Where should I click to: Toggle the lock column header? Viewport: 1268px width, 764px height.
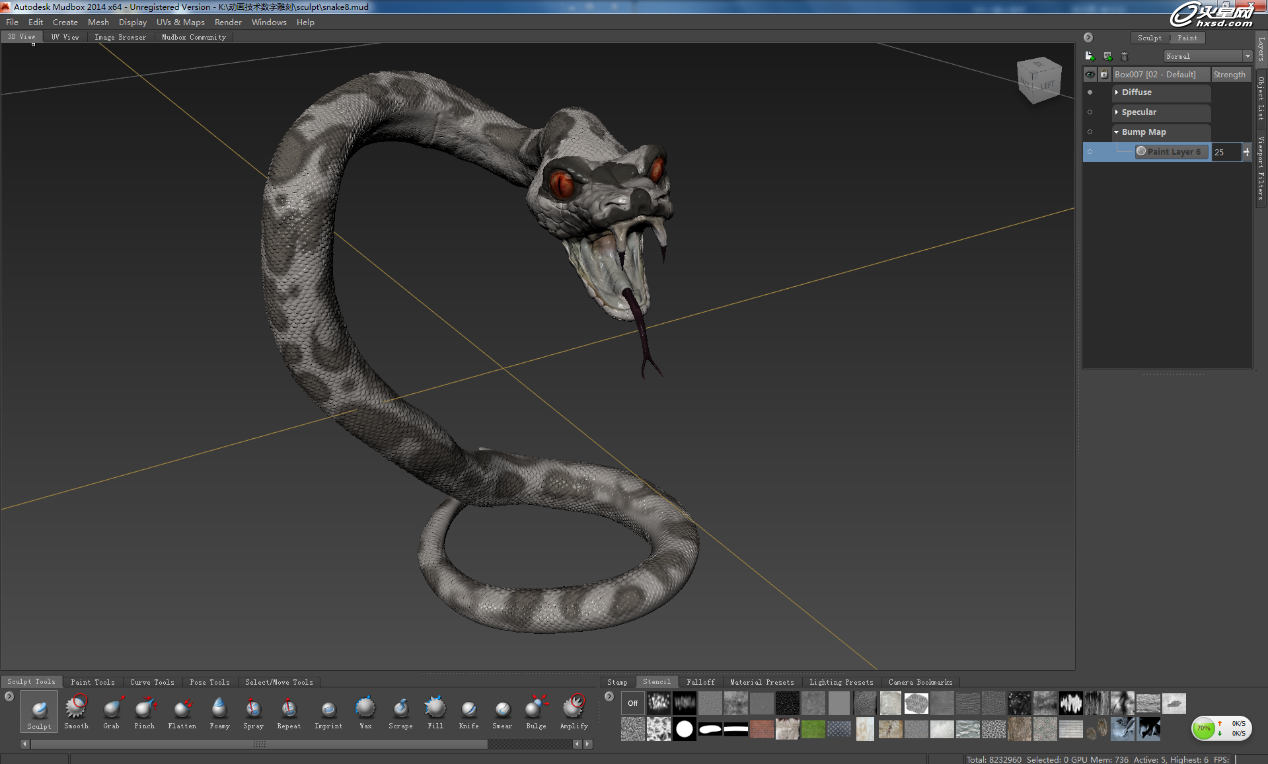[1104, 74]
